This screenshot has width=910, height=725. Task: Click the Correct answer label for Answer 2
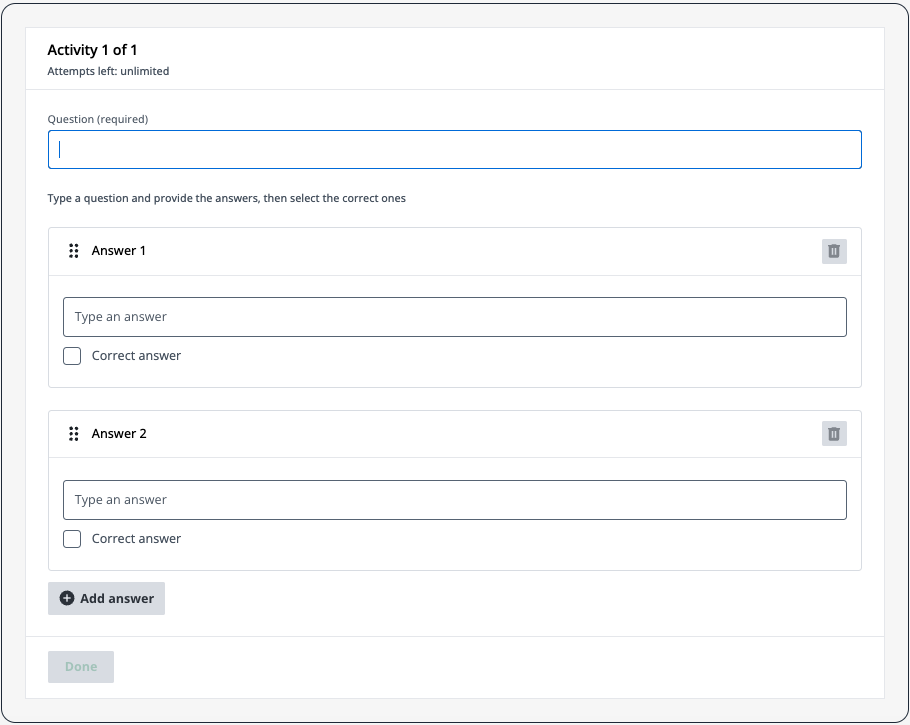(136, 539)
